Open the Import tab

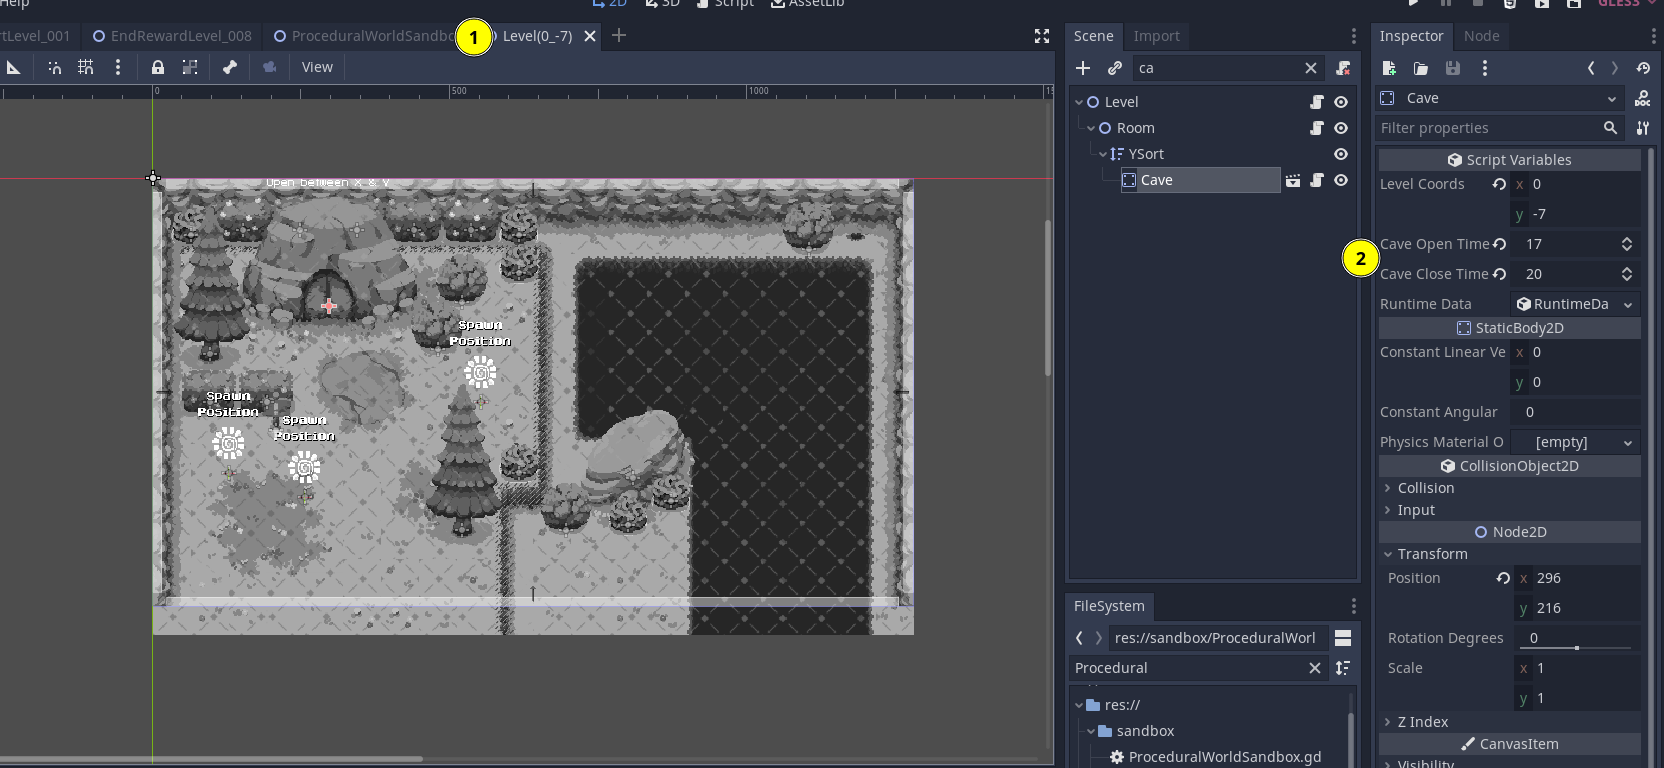pyautogui.click(x=1156, y=36)
